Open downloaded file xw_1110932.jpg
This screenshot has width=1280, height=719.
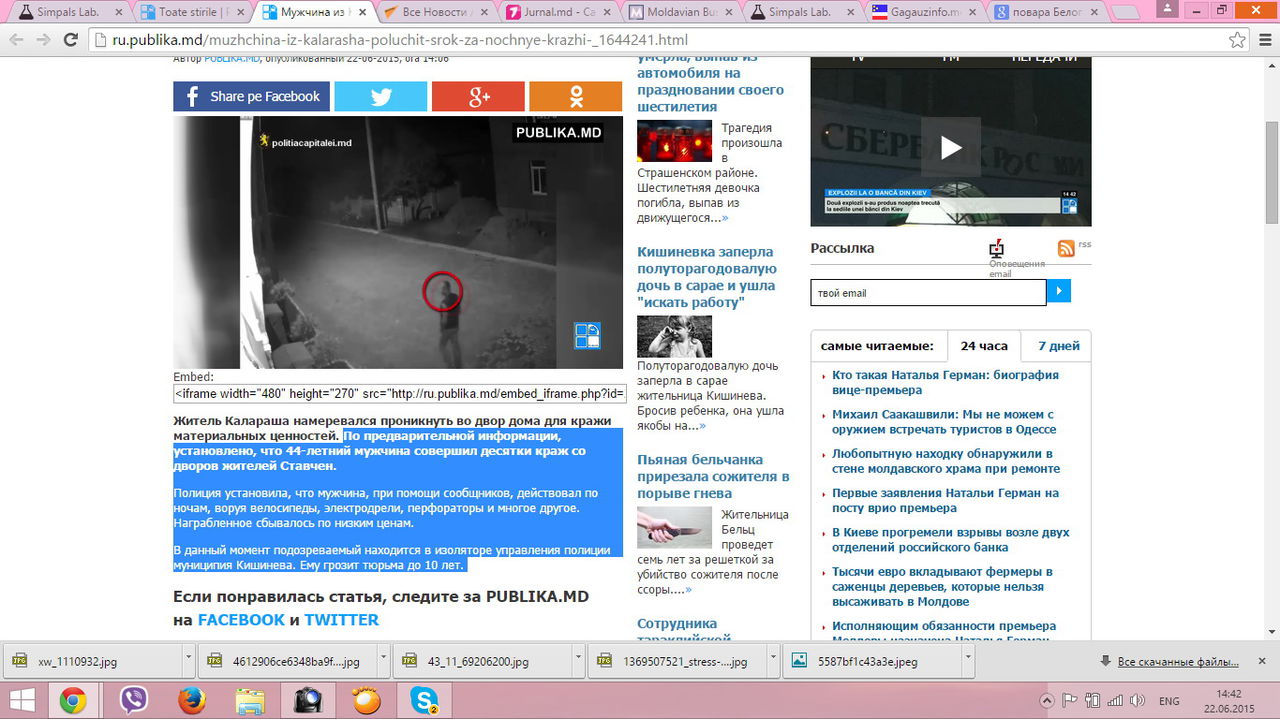tap(92, 661)
